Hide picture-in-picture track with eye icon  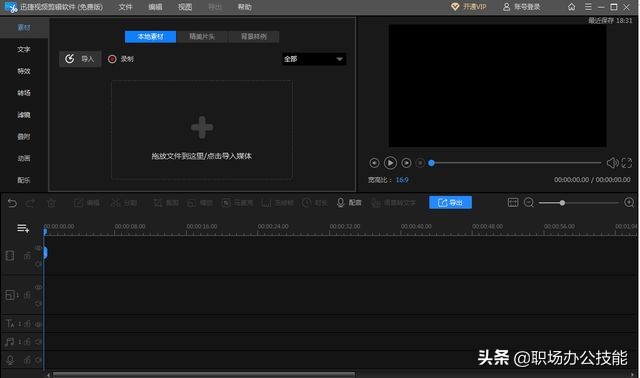38,287
